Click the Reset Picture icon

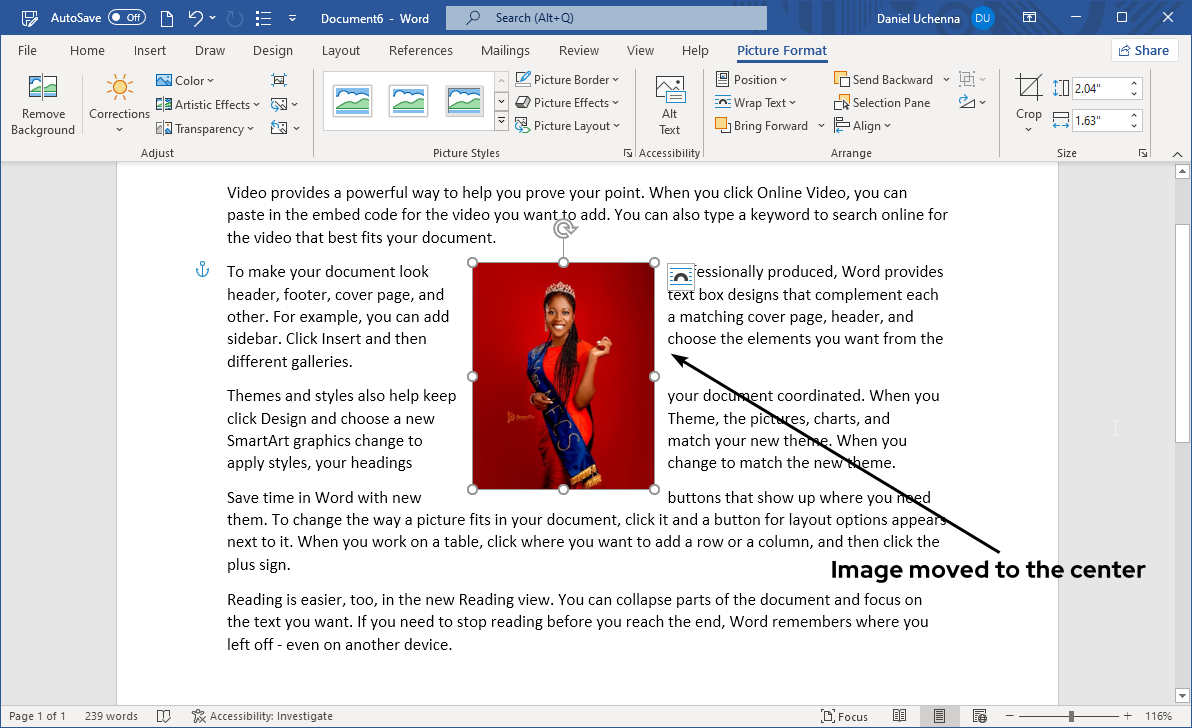(x=279, y=127)
